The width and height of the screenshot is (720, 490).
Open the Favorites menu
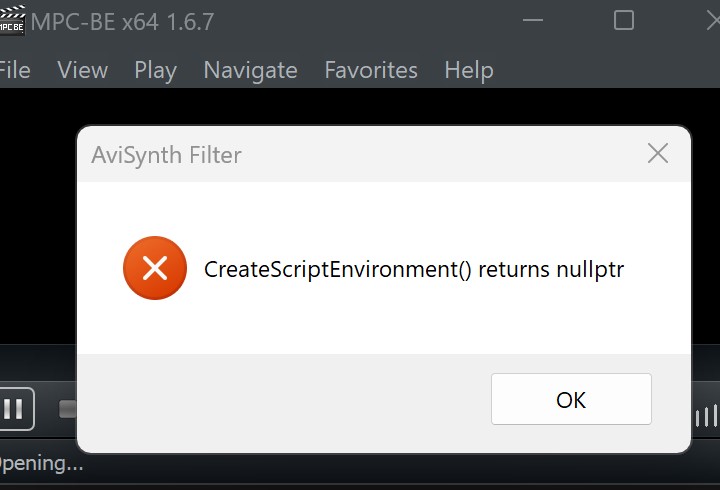click(371, 70)
